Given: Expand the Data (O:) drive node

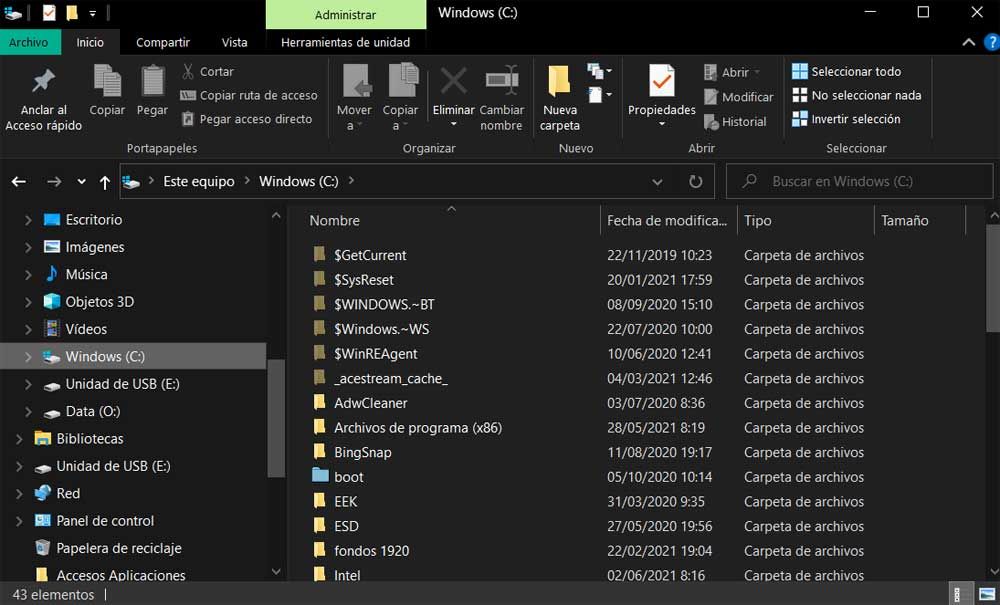Looking at the screenshot, I should [28, 412].
